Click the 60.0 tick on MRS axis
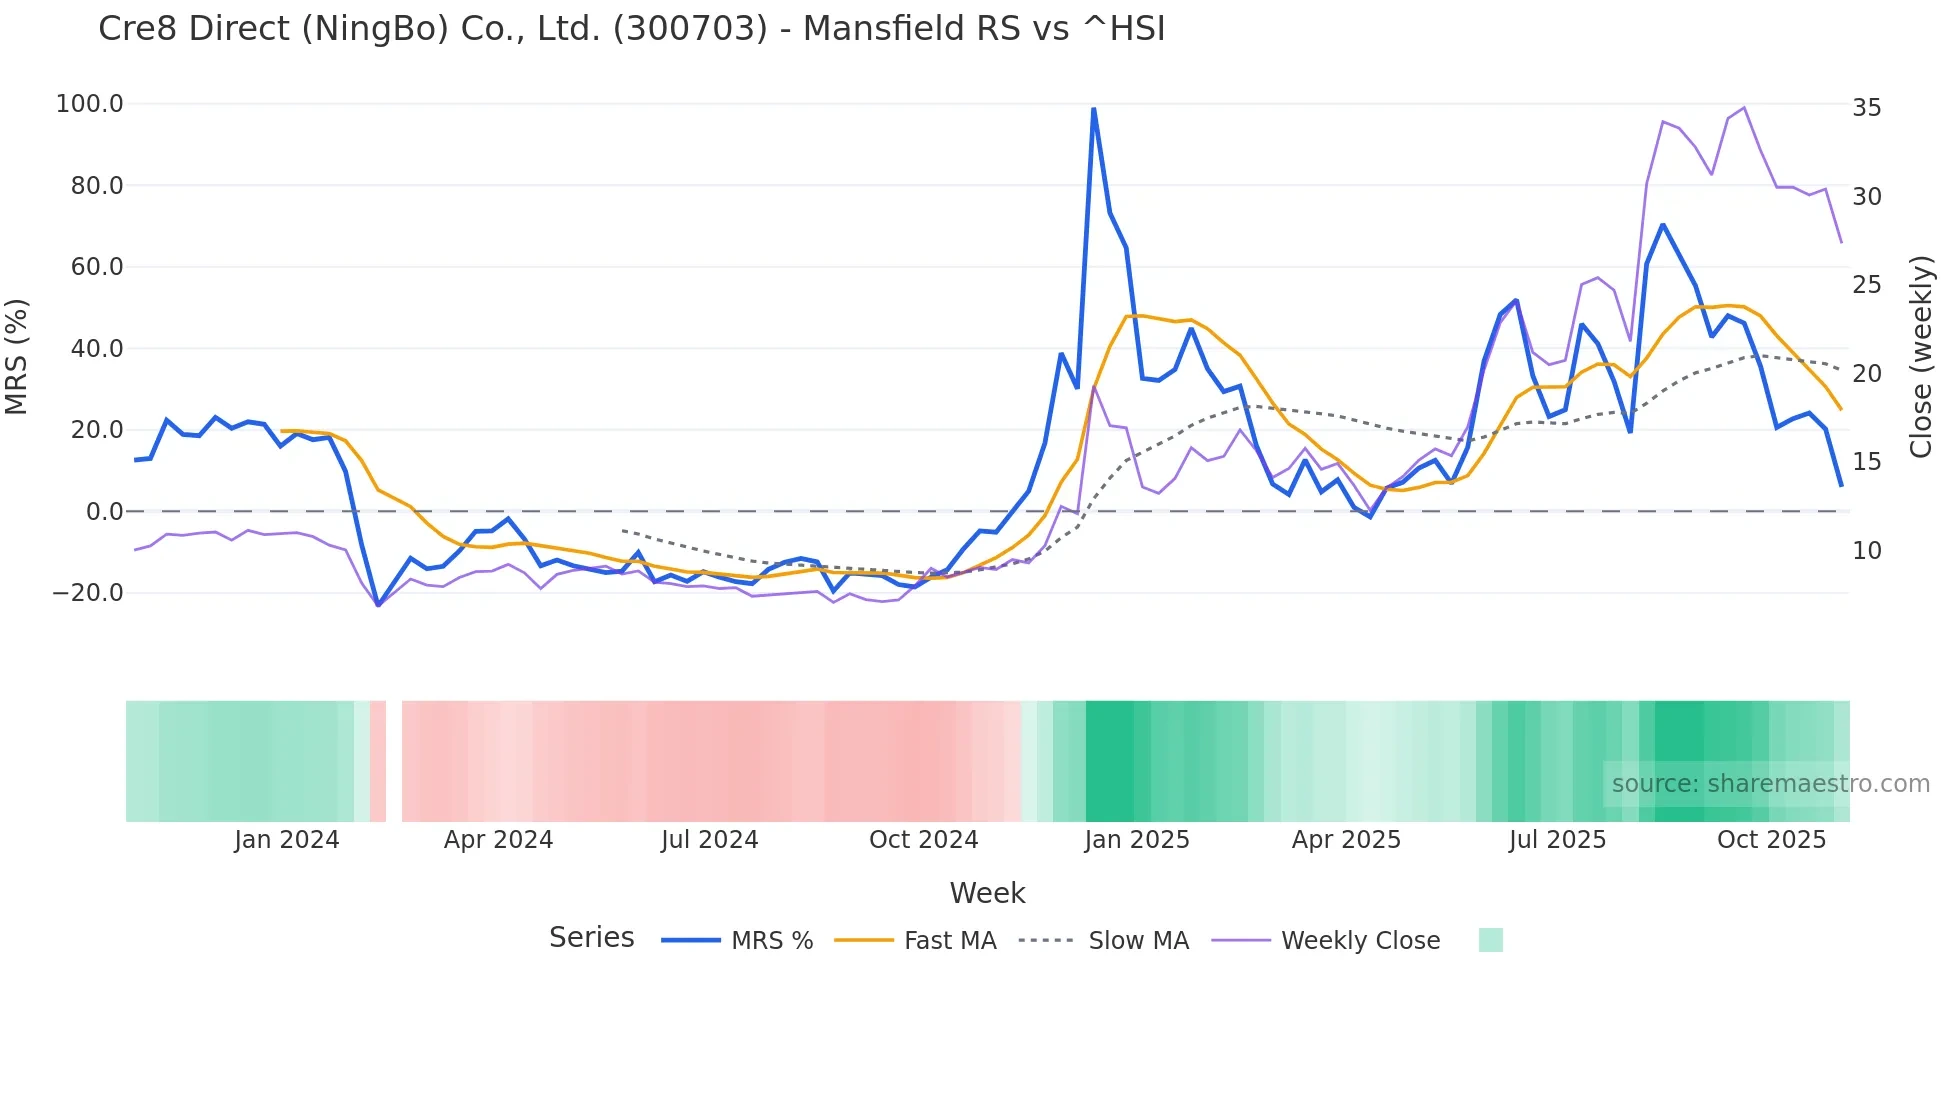 click(97, 267)
